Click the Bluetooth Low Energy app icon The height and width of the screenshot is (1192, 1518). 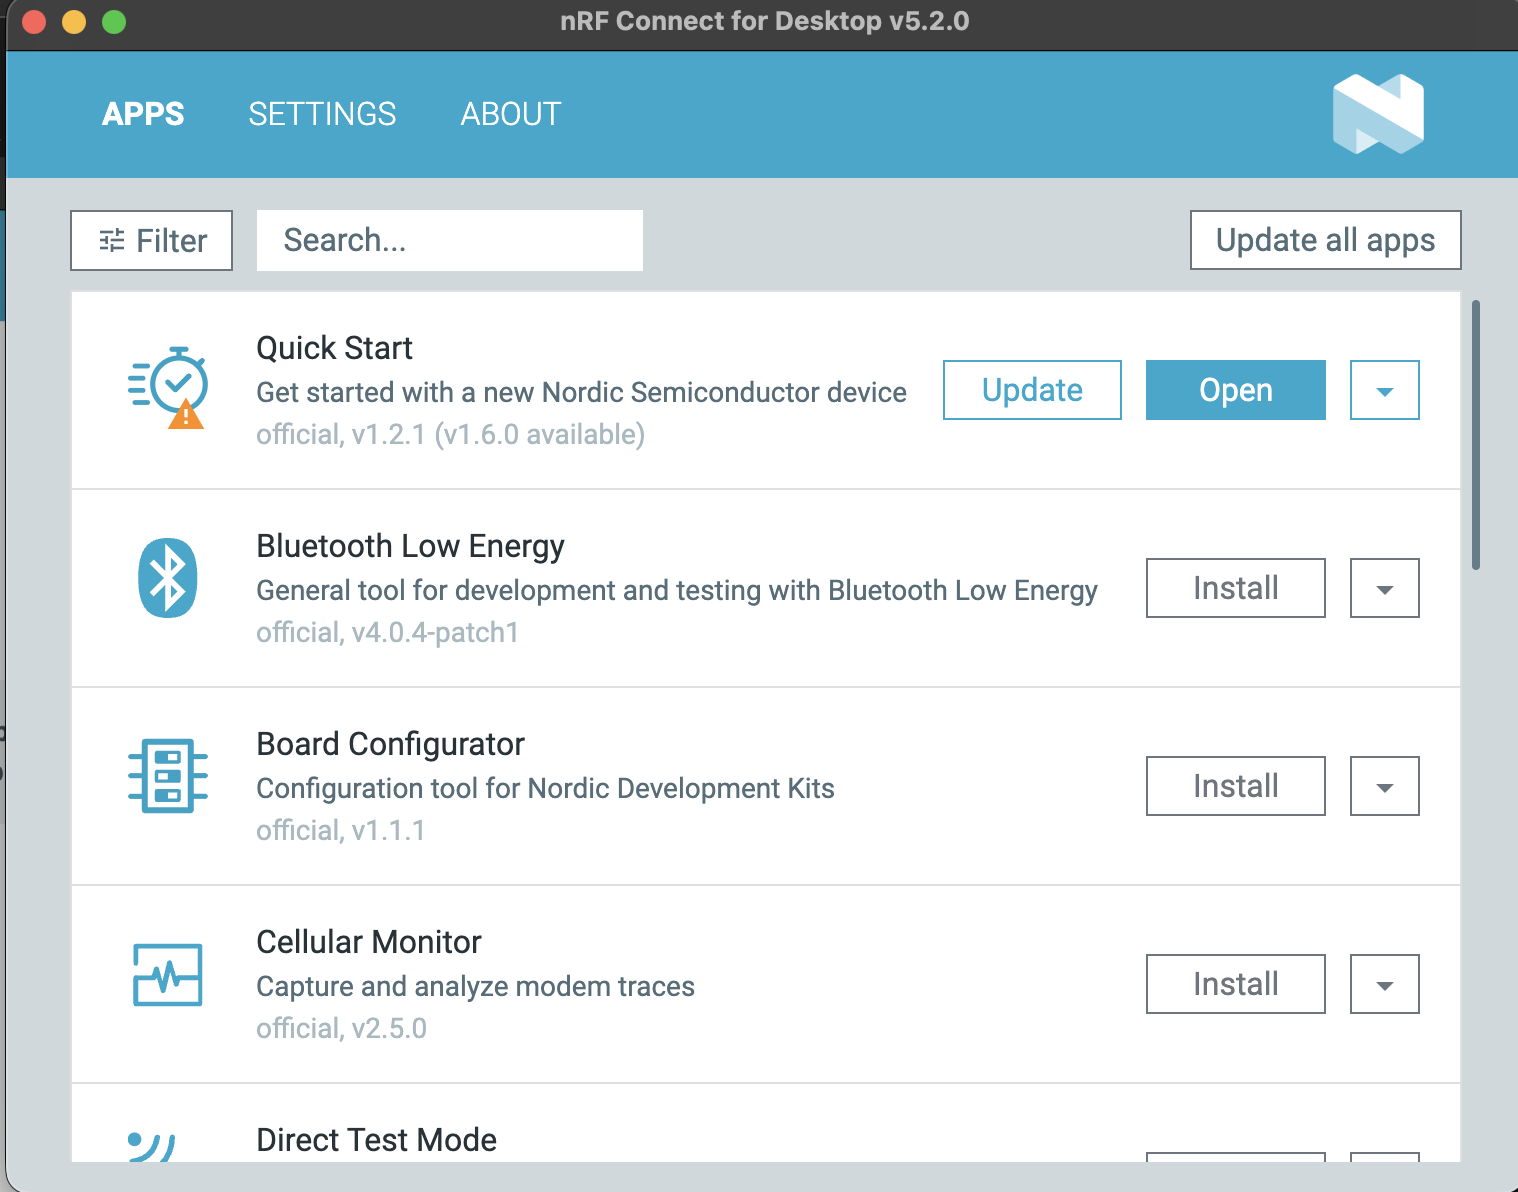click(x=168, y=578)
